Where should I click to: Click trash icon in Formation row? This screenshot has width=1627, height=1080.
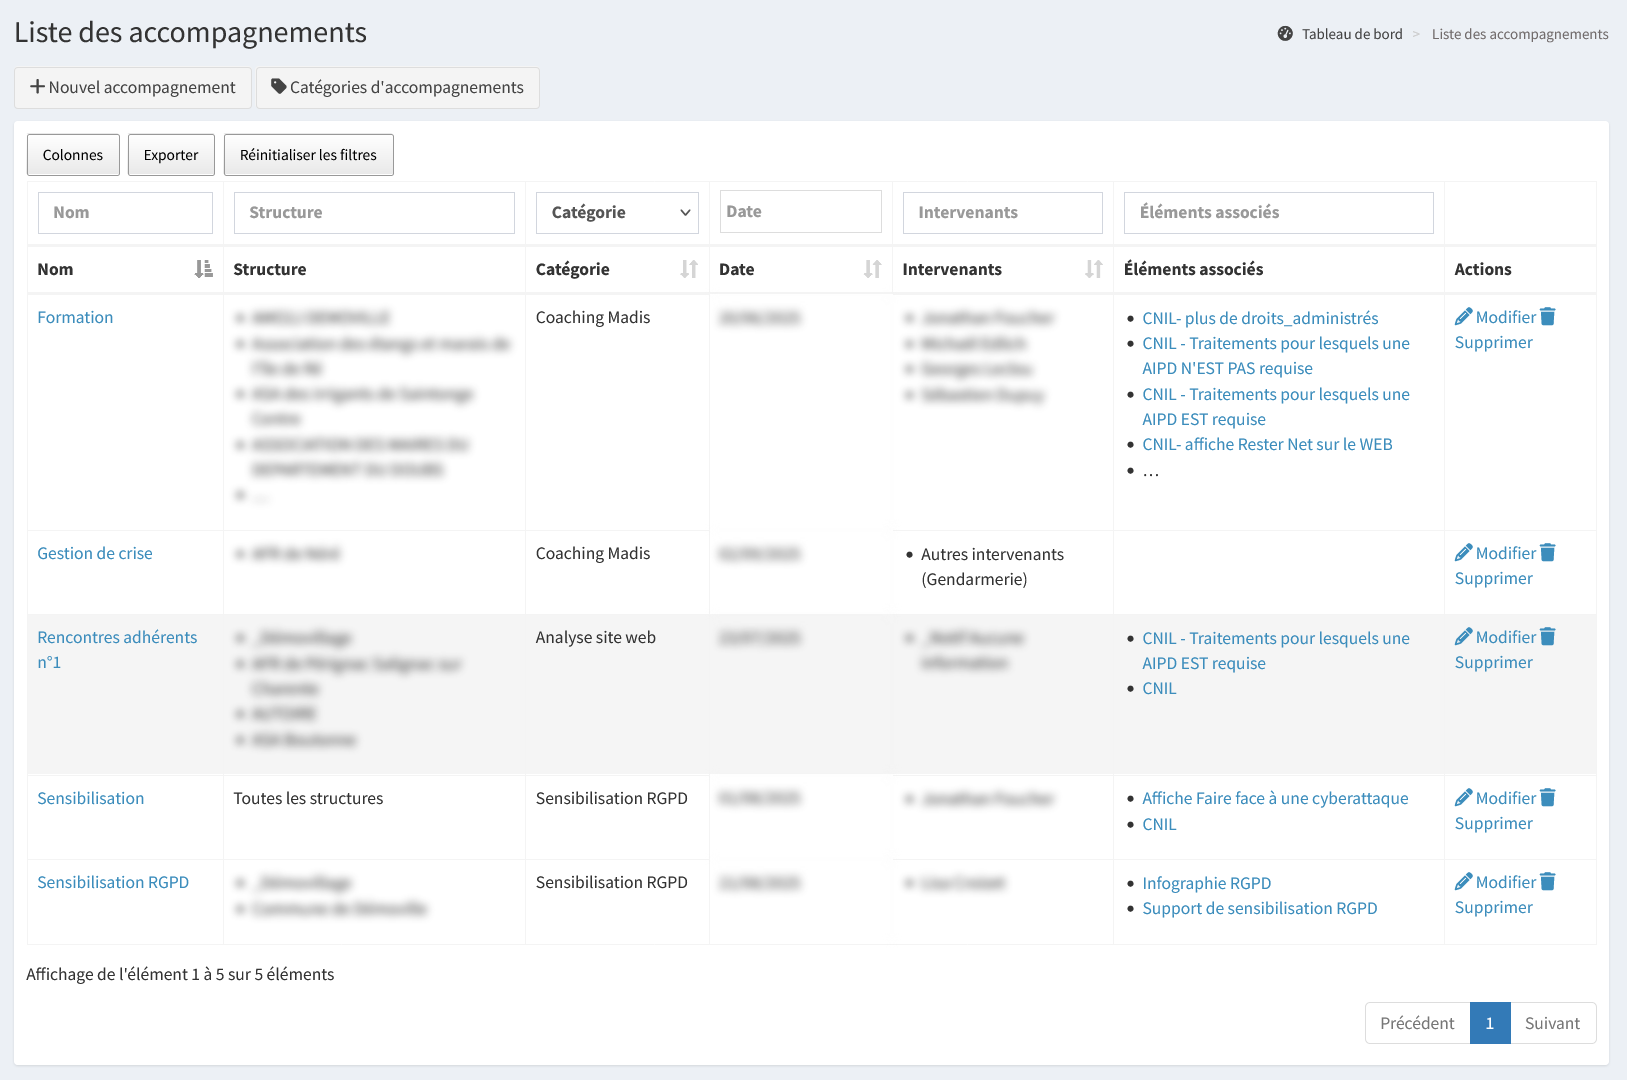pyautogui.click(x=1548, y=317)
